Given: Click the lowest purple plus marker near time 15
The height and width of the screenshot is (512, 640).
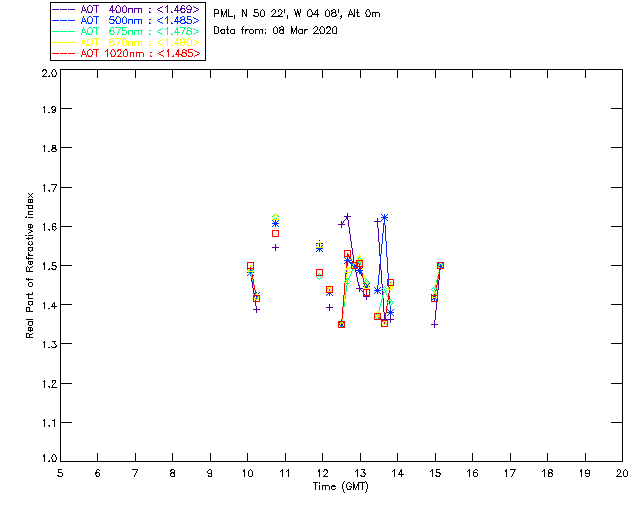Looking at the screenshot, I should (434, 324).
